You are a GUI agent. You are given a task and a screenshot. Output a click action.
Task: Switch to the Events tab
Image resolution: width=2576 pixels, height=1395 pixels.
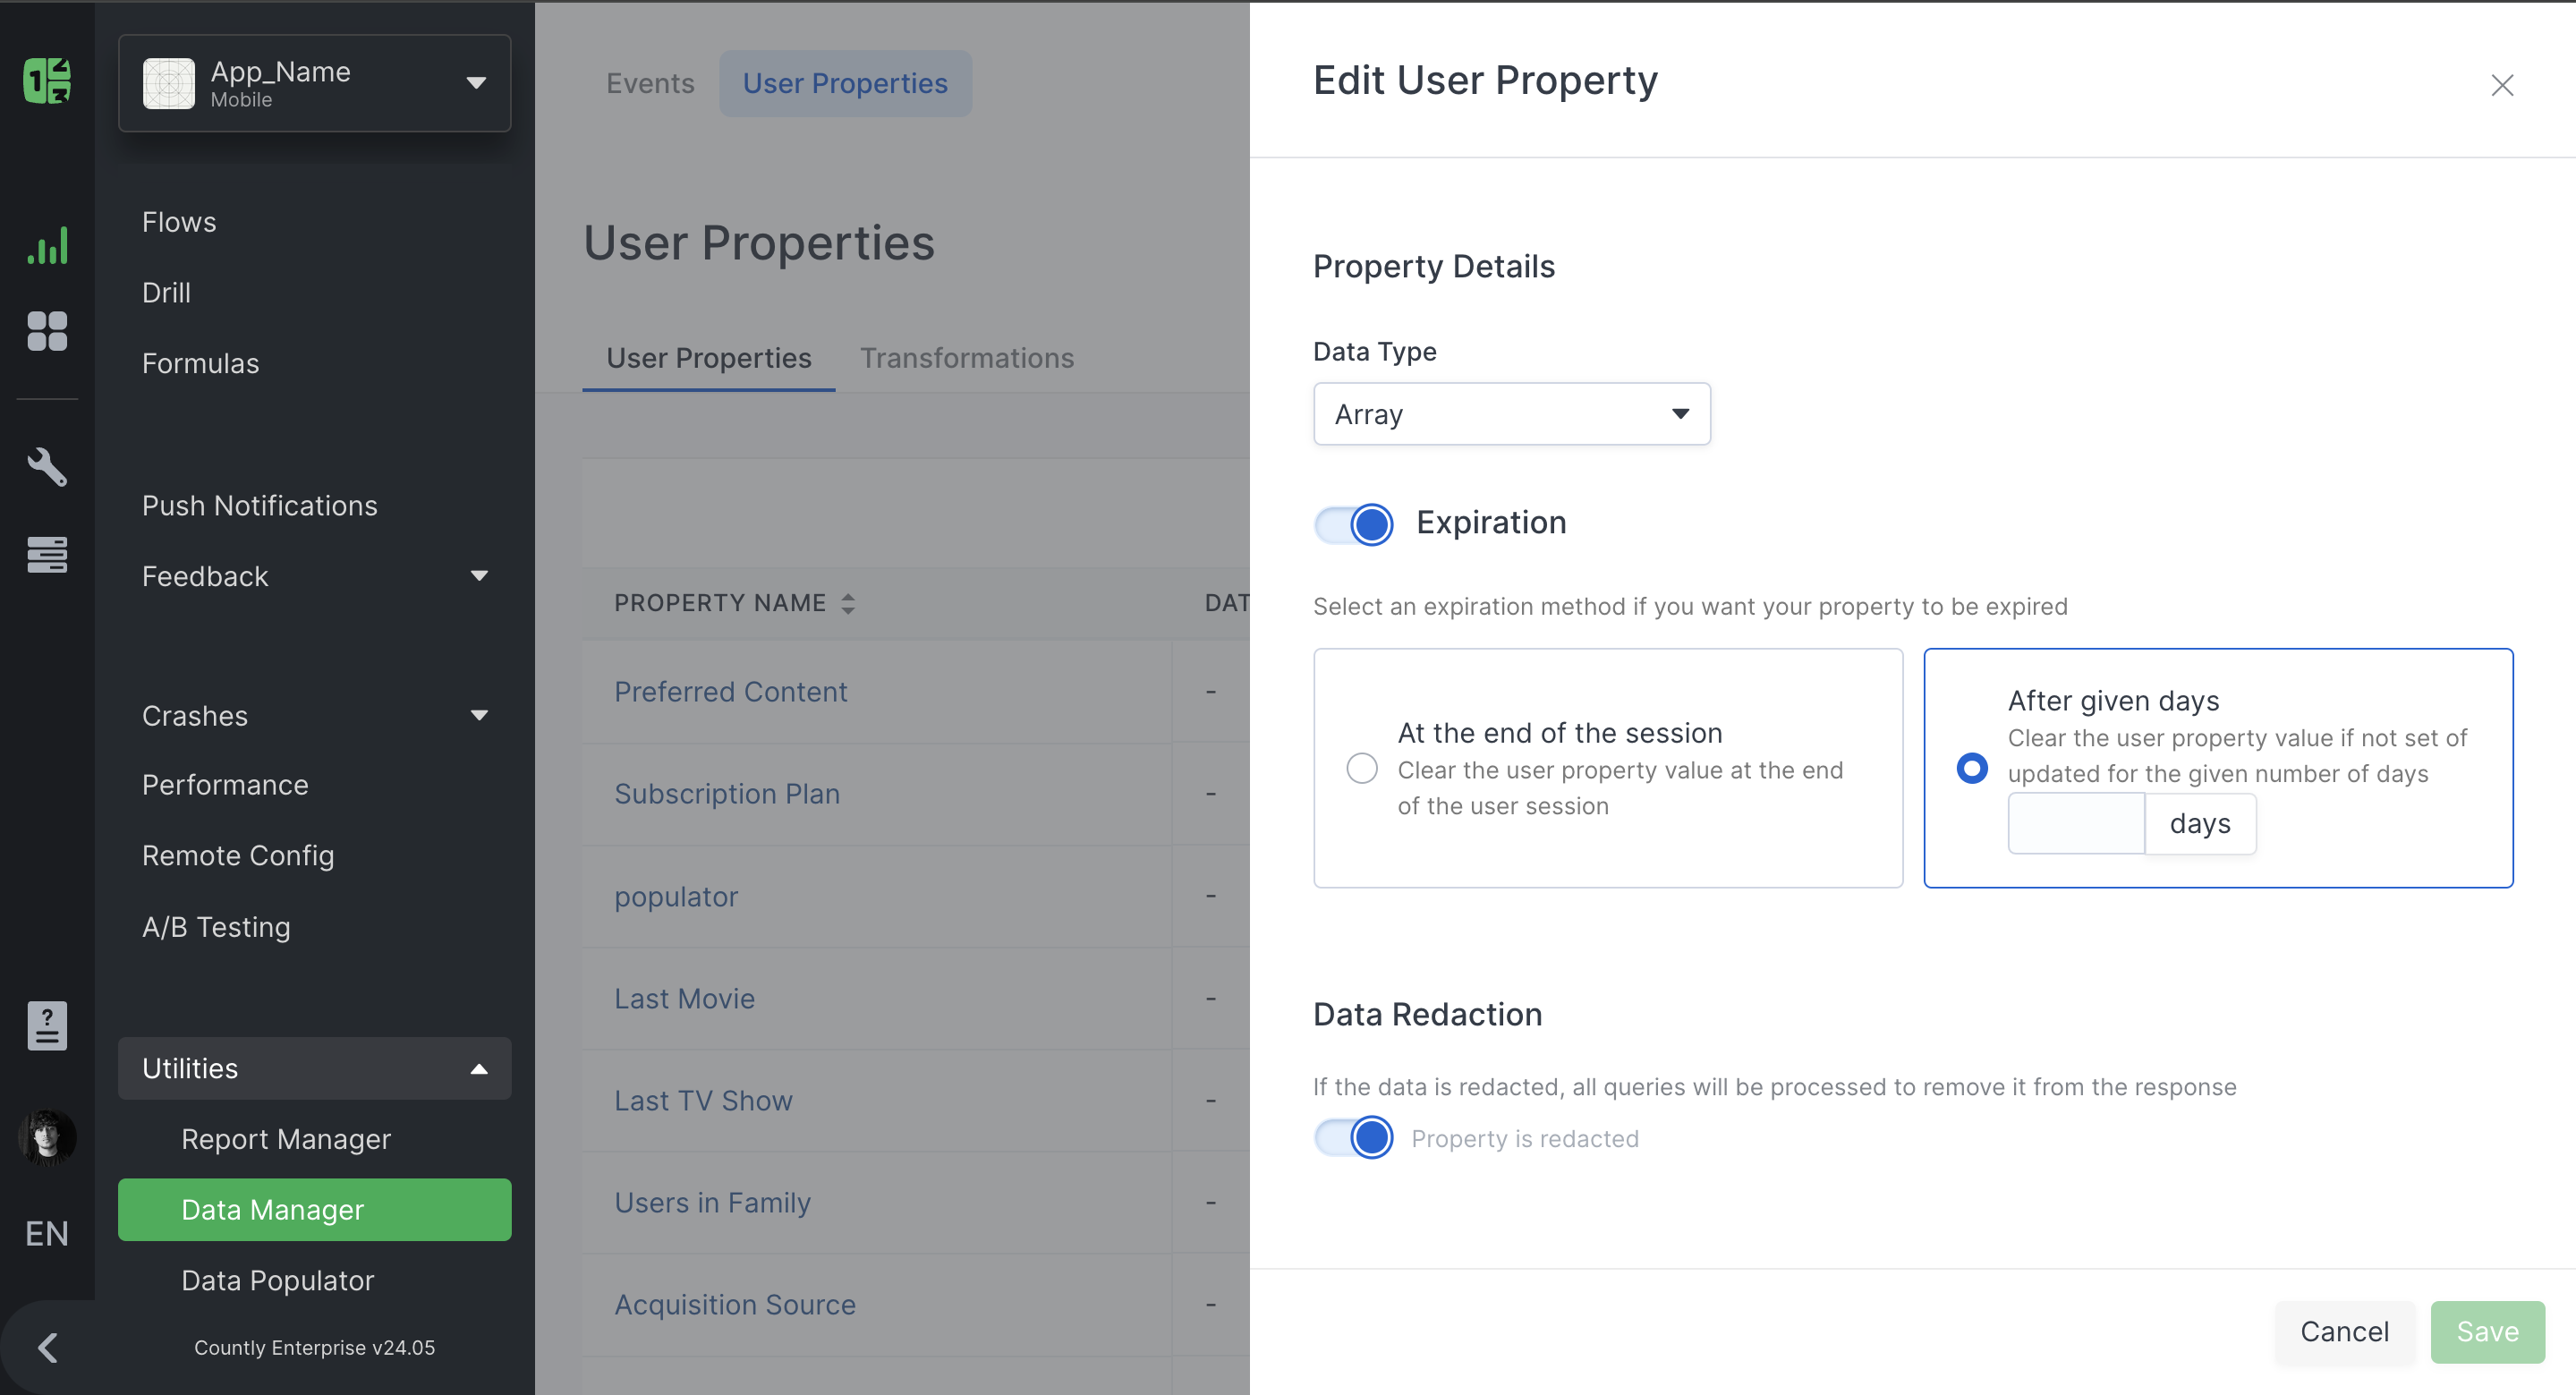pos(650,83)
